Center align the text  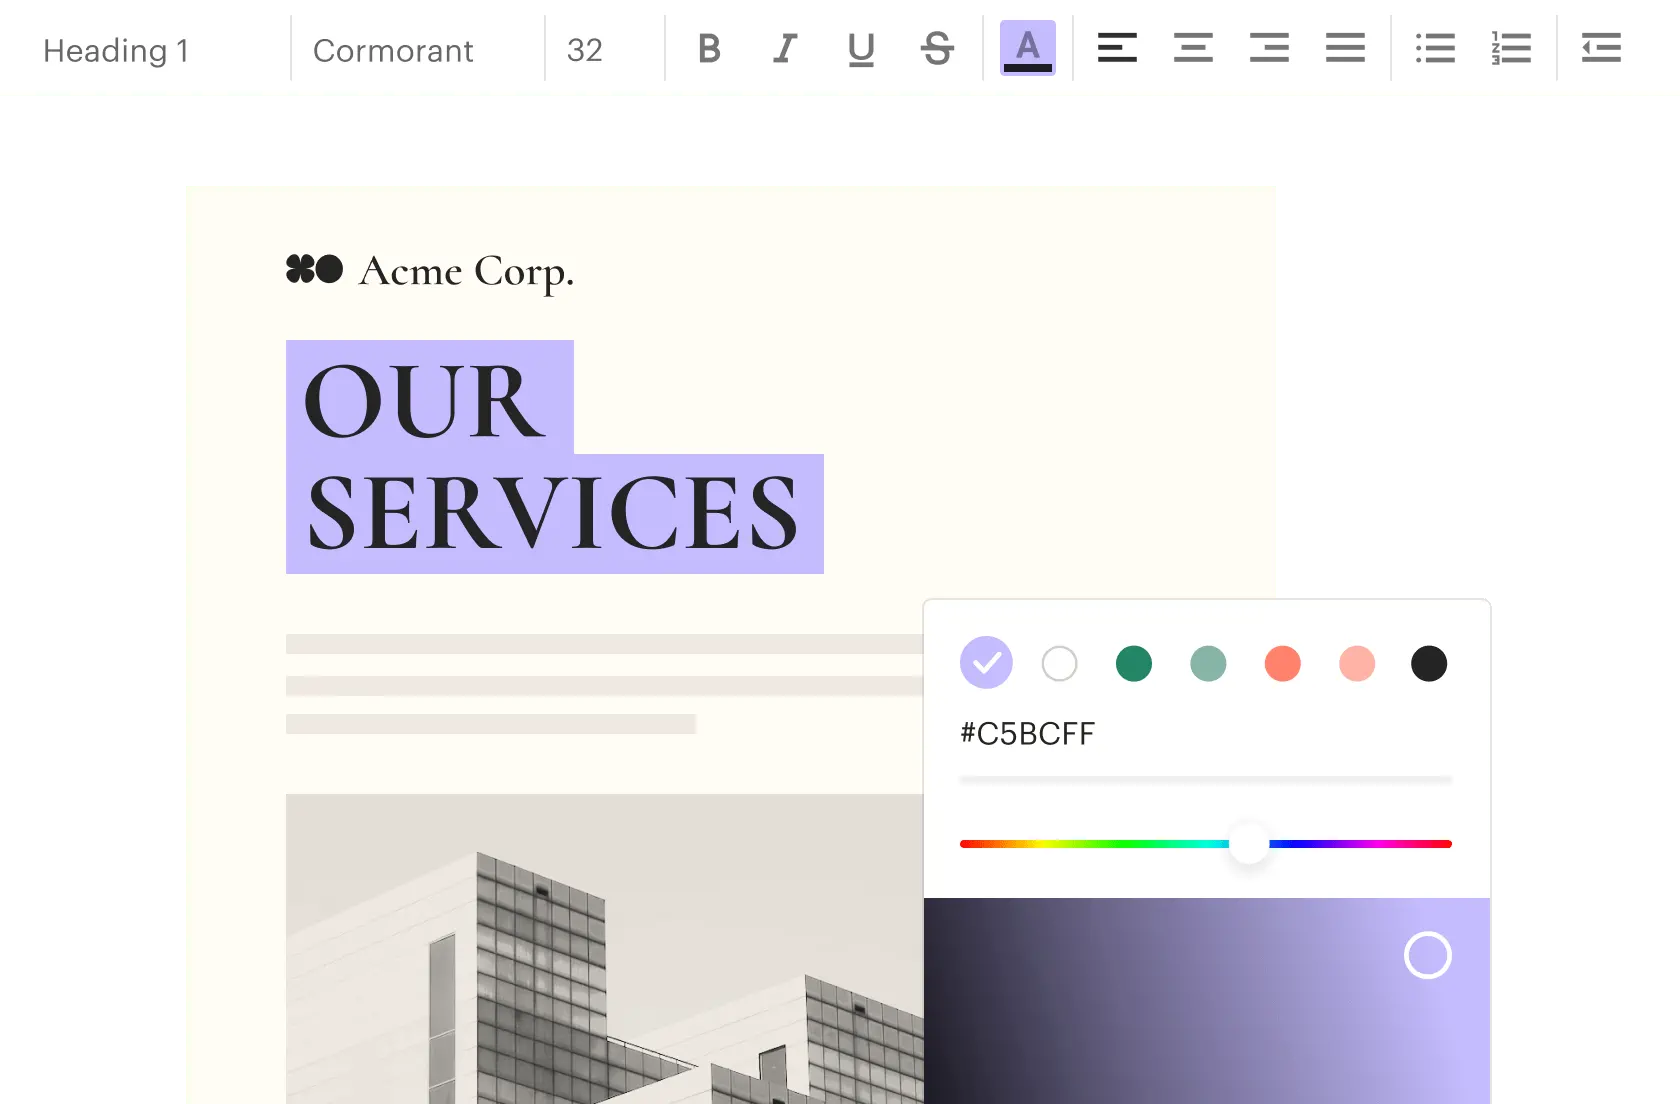click(1193, 48)
